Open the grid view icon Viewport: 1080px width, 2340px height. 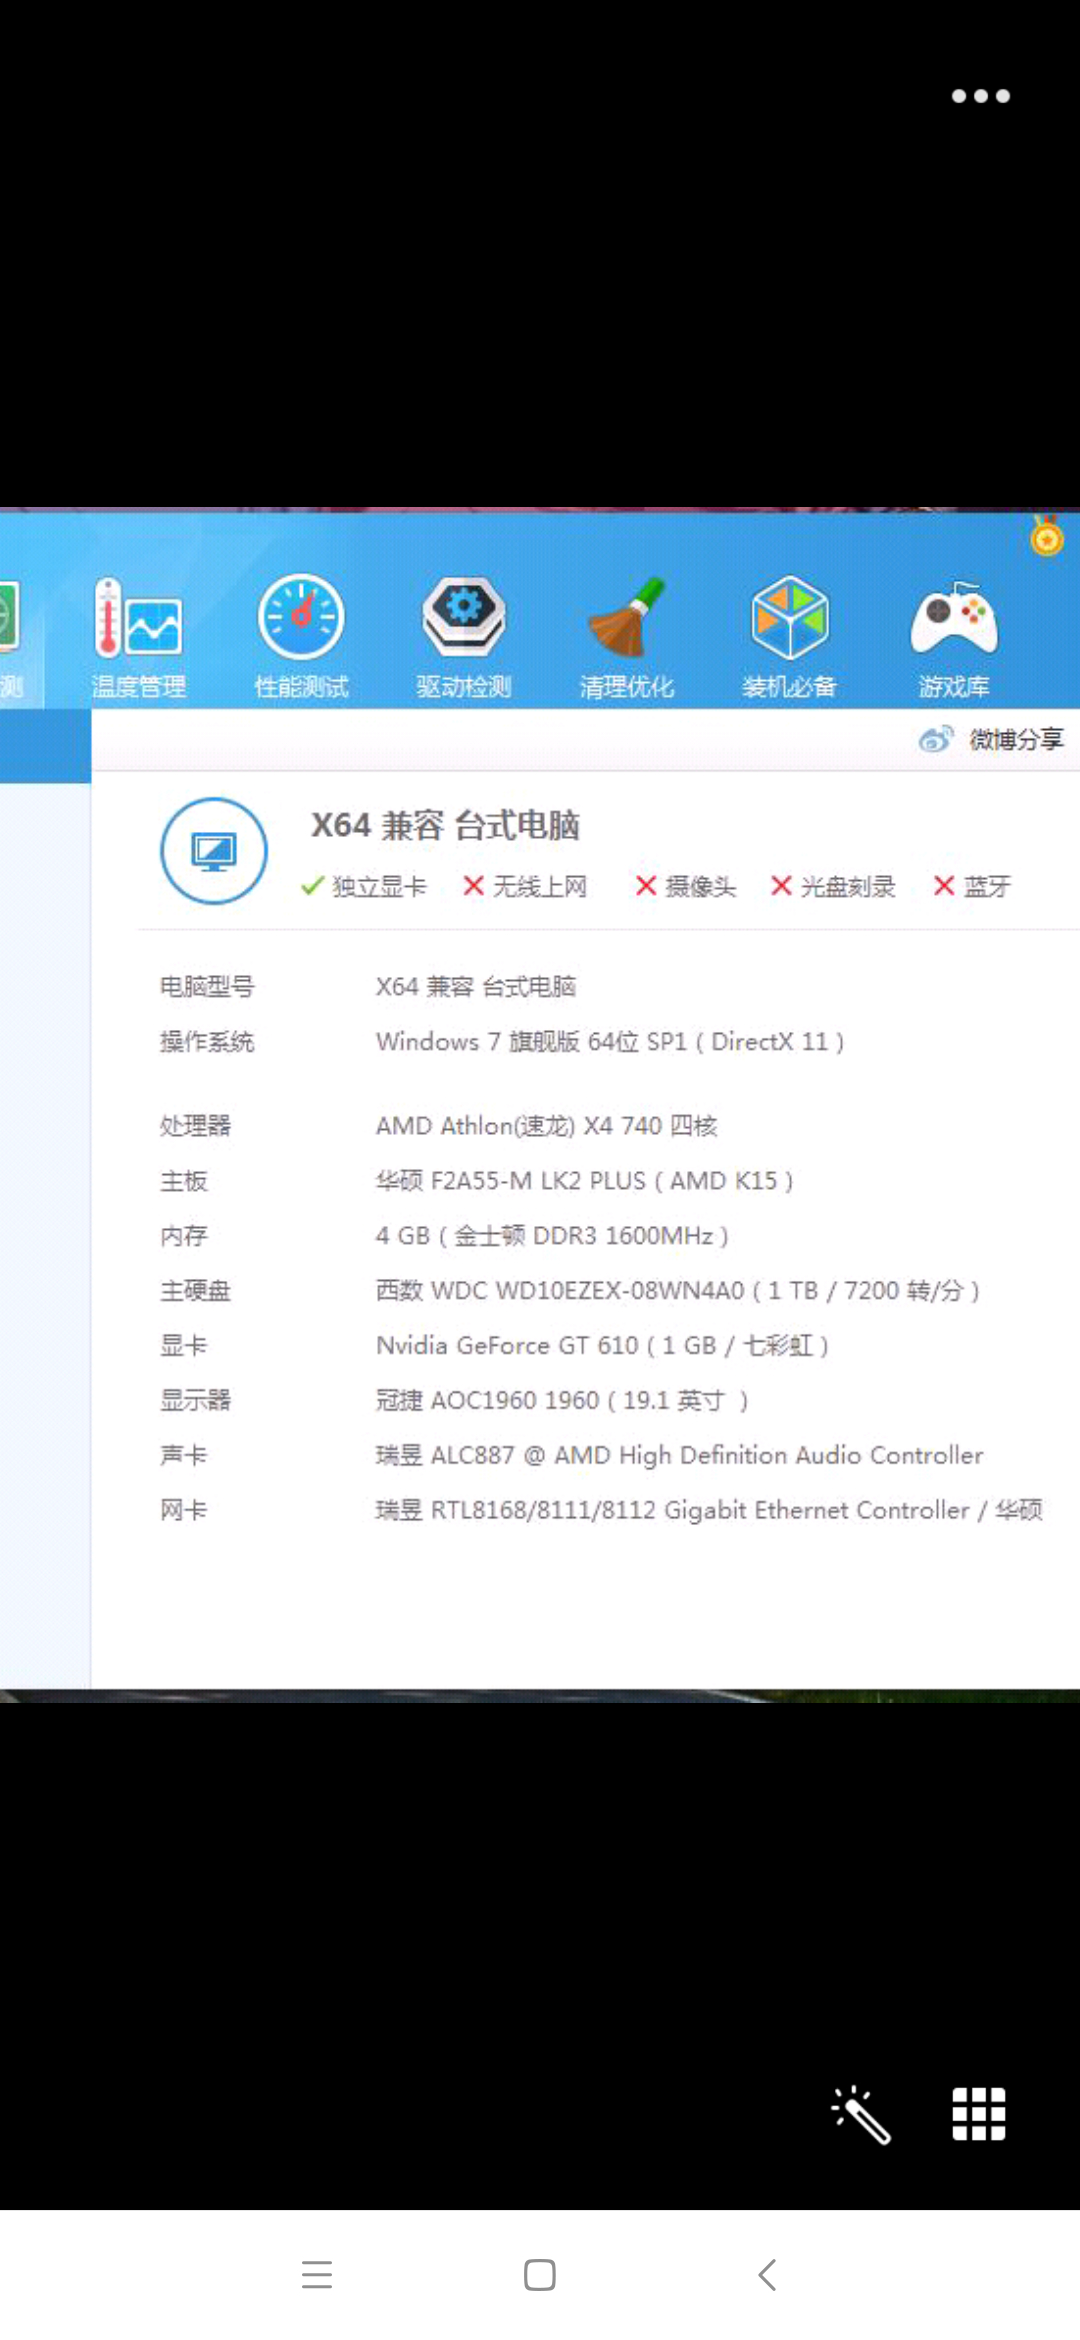979,2114
